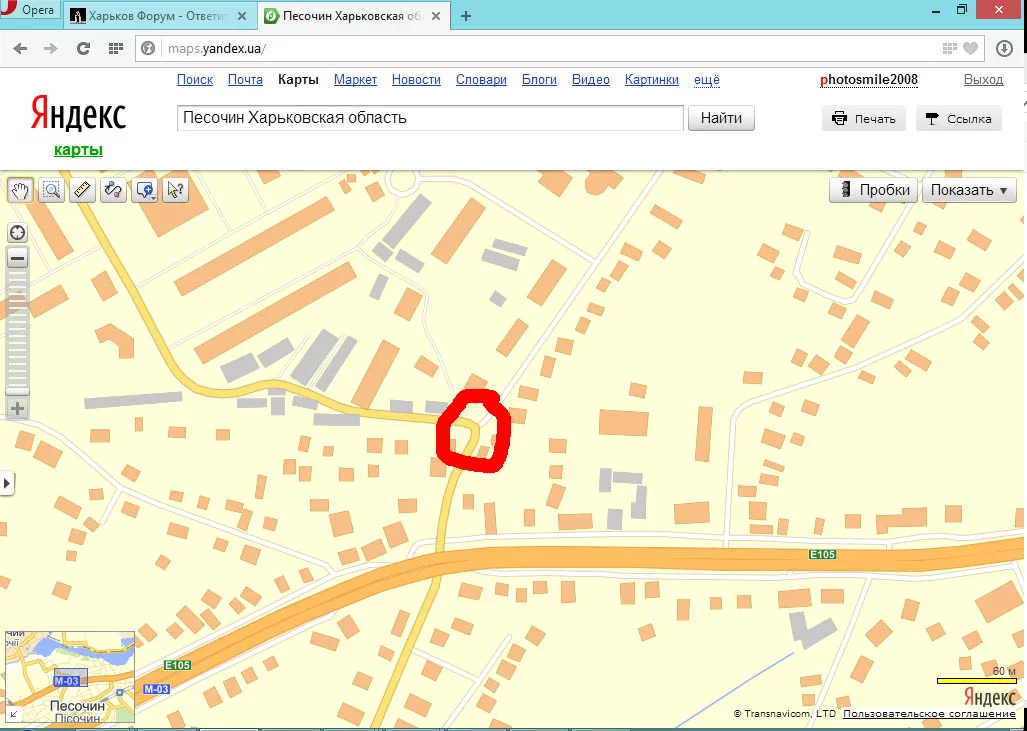Close the Харьков Форум tab
1027x731 pixels.
(242, 16)
